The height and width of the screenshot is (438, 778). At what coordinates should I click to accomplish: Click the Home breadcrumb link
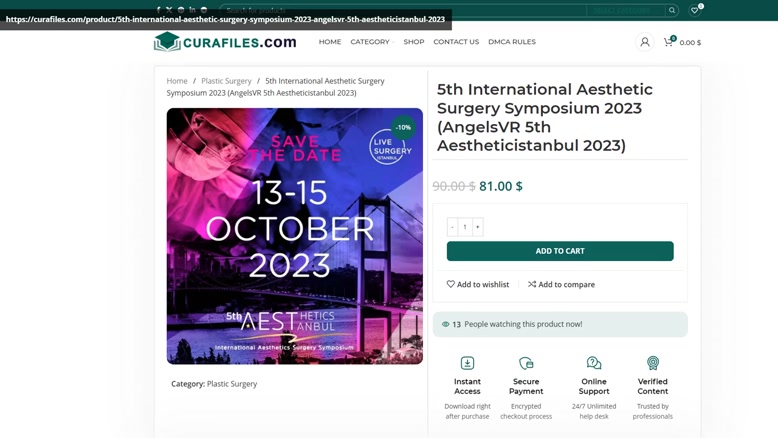[177, 81]
